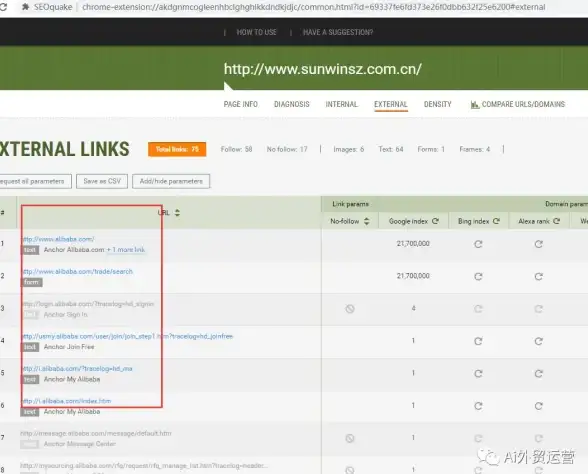Open mysourcing.alibaba.com rfq link in row 8
Image resolution: width=588 pixels, height=474 pixels.
[144, 466]
